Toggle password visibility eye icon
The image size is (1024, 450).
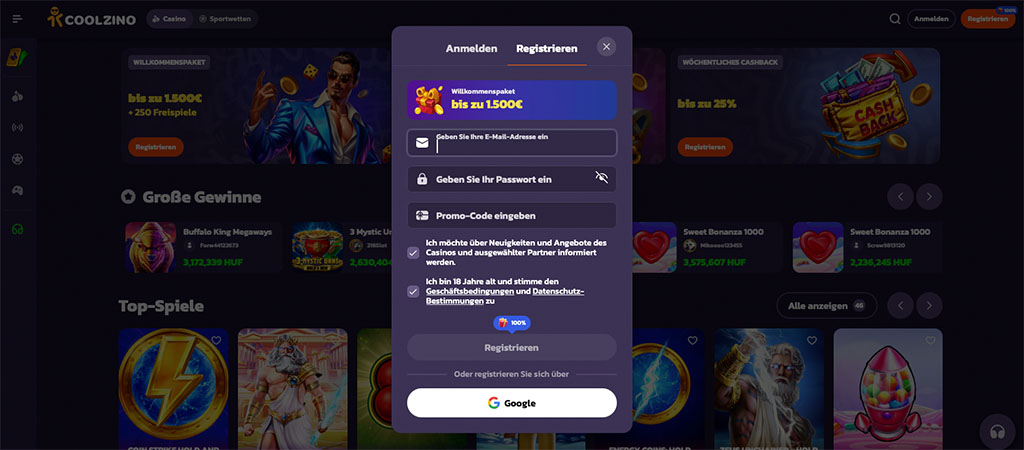[x=601, y=178]
